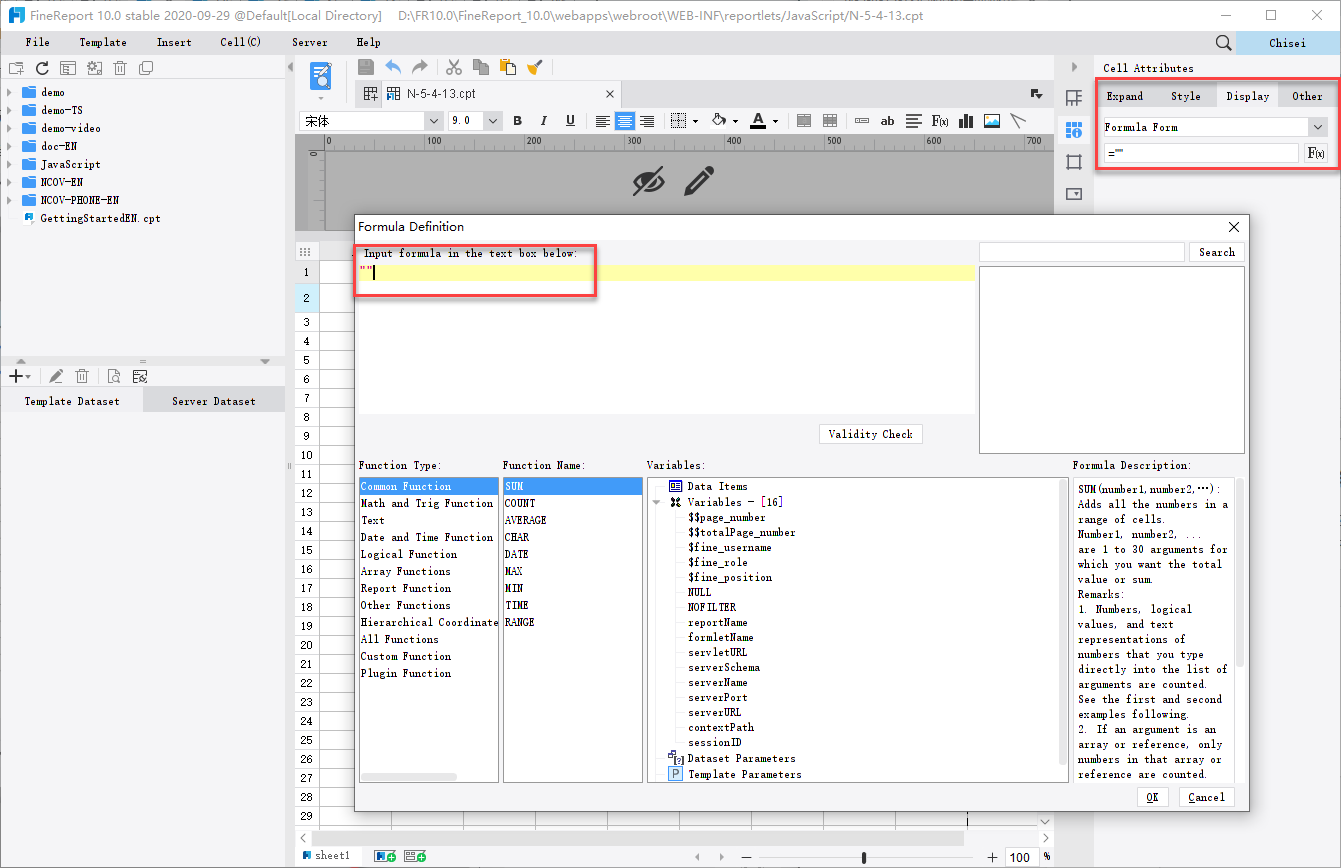Insert an image using the toolbar icon
This screenshot has width=1341, height=868.
pos(991,120)
